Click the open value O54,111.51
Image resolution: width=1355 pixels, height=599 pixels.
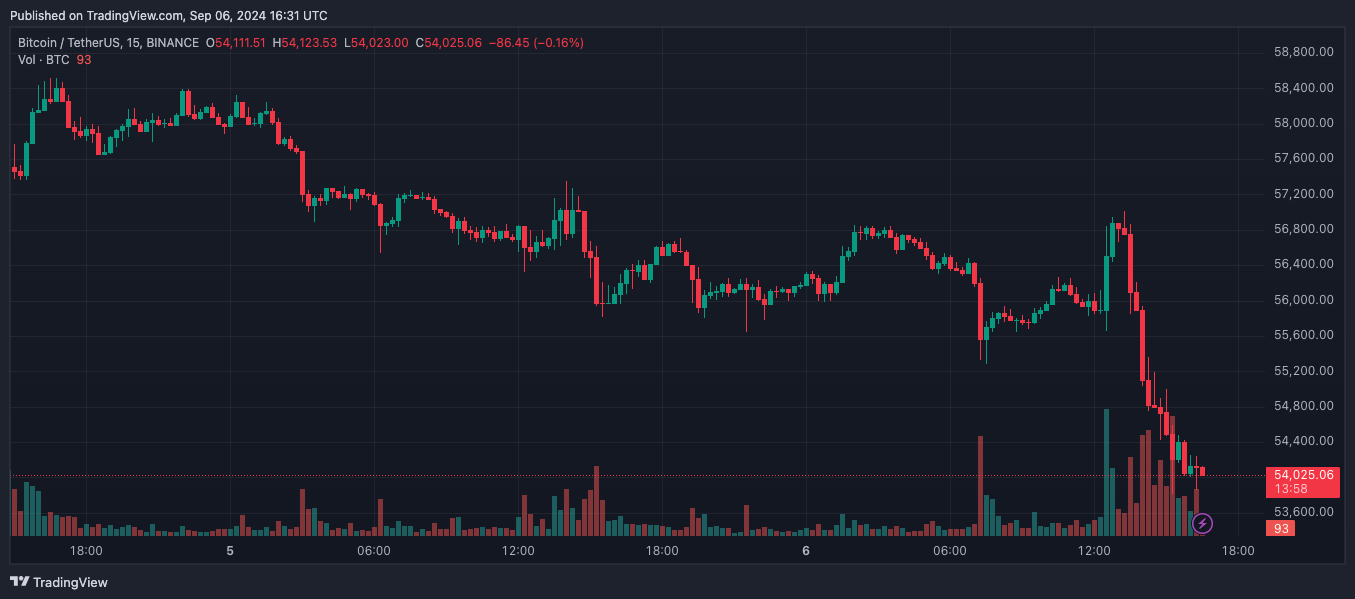tap(236, 43)
